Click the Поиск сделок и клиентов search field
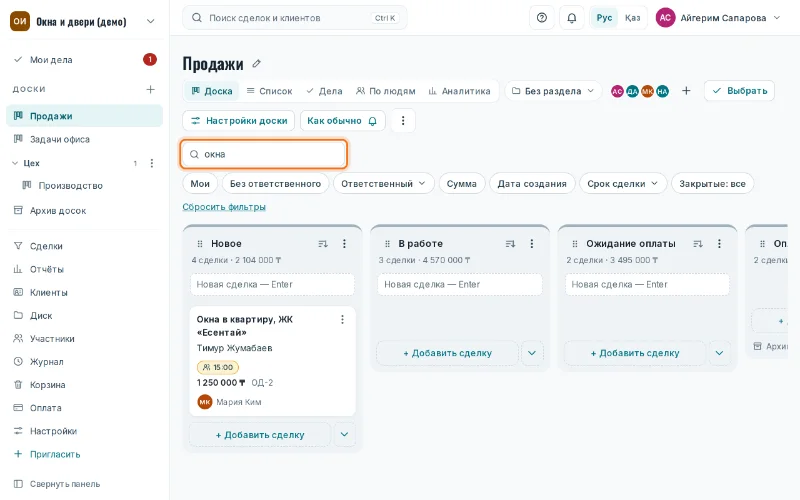The image size is (800, 500). [x=295, y=18]
